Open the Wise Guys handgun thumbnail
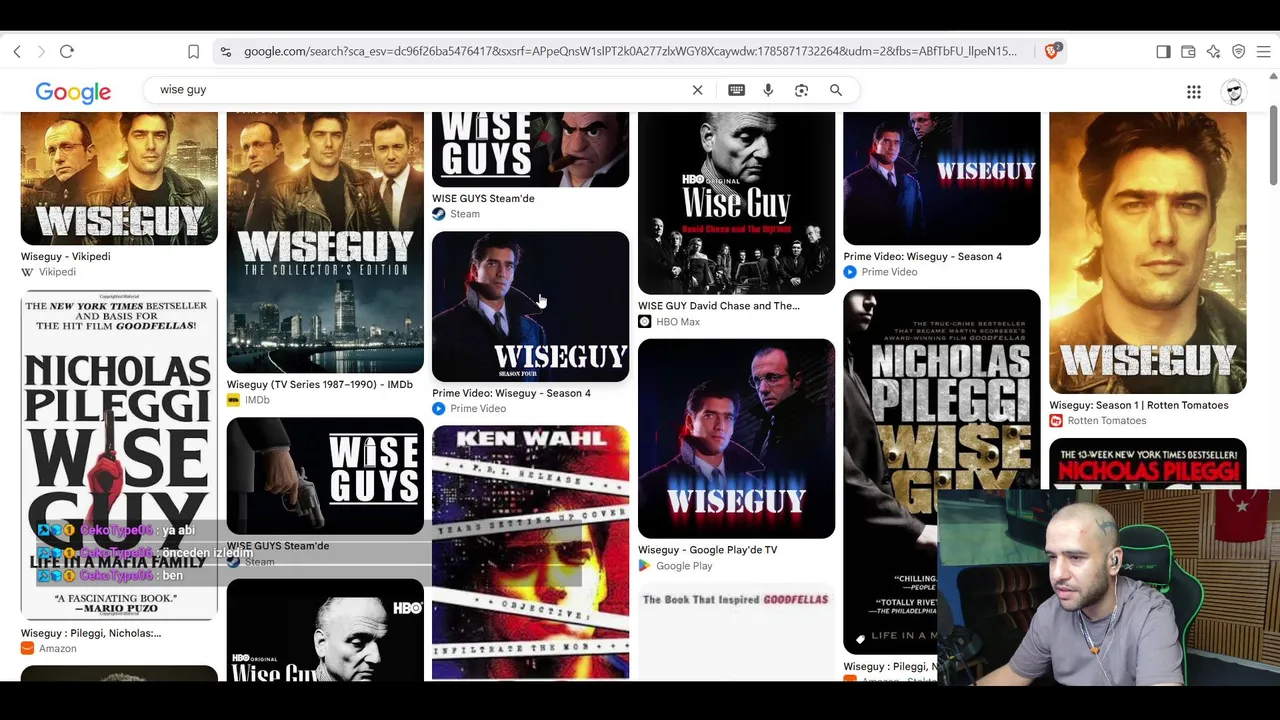Viewport: 1280px width, 720px height. tap(325, 476)
